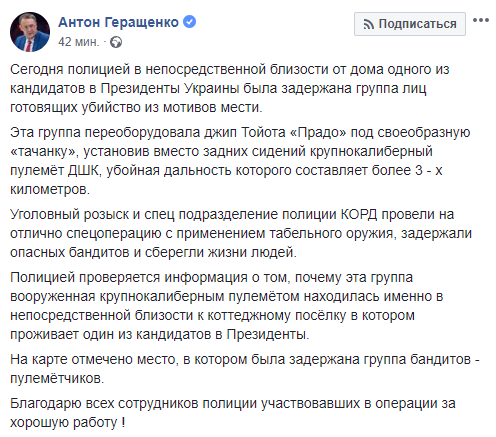This screenshot has width=496, height=437.
Task: Click the paragraph starting with На карте отмечено
Action: coord(245,369)
